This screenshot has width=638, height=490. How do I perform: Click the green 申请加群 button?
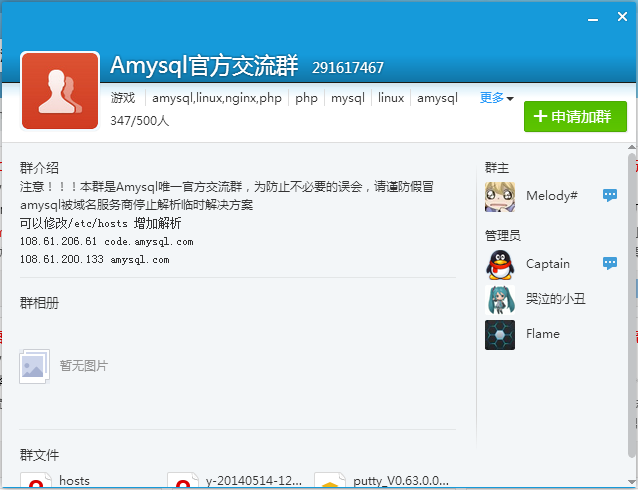[575, 117]
